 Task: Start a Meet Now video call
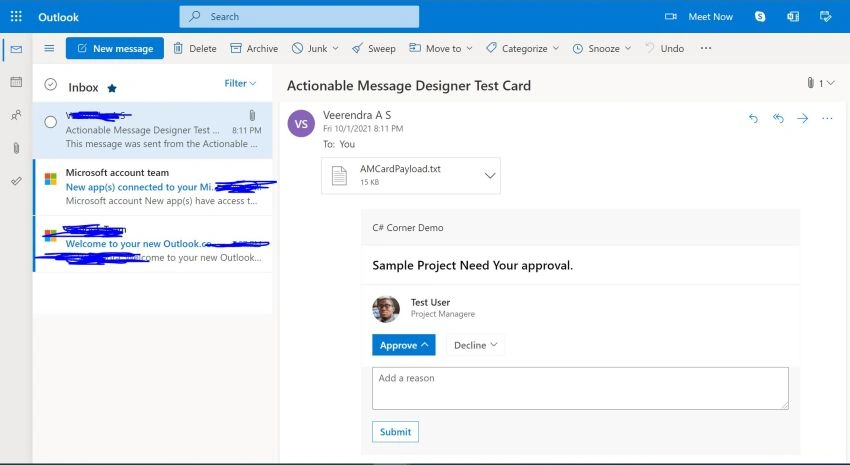point(699,17)
